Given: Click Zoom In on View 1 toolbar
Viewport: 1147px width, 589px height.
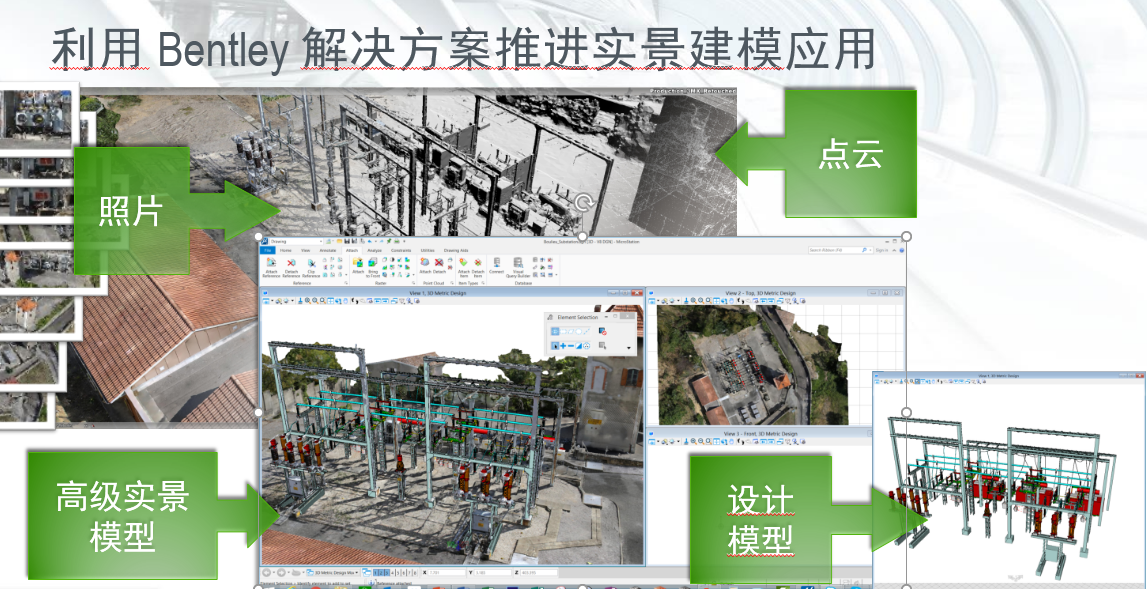Looking at the screenshot, I should click(308, 301).
